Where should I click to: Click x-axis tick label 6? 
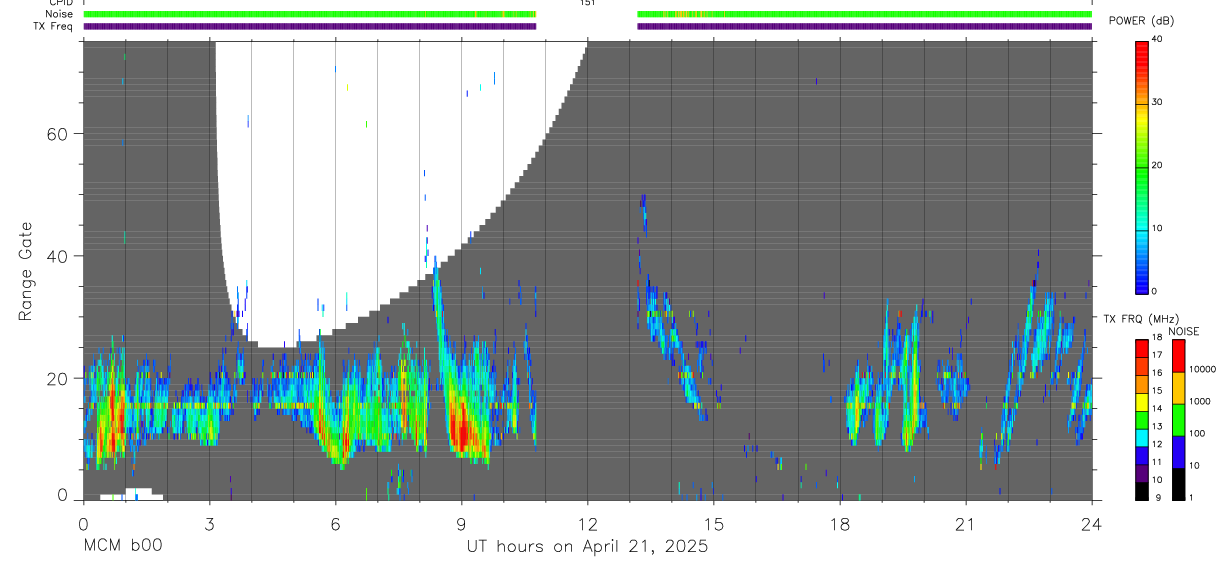(x=335, y=524)
